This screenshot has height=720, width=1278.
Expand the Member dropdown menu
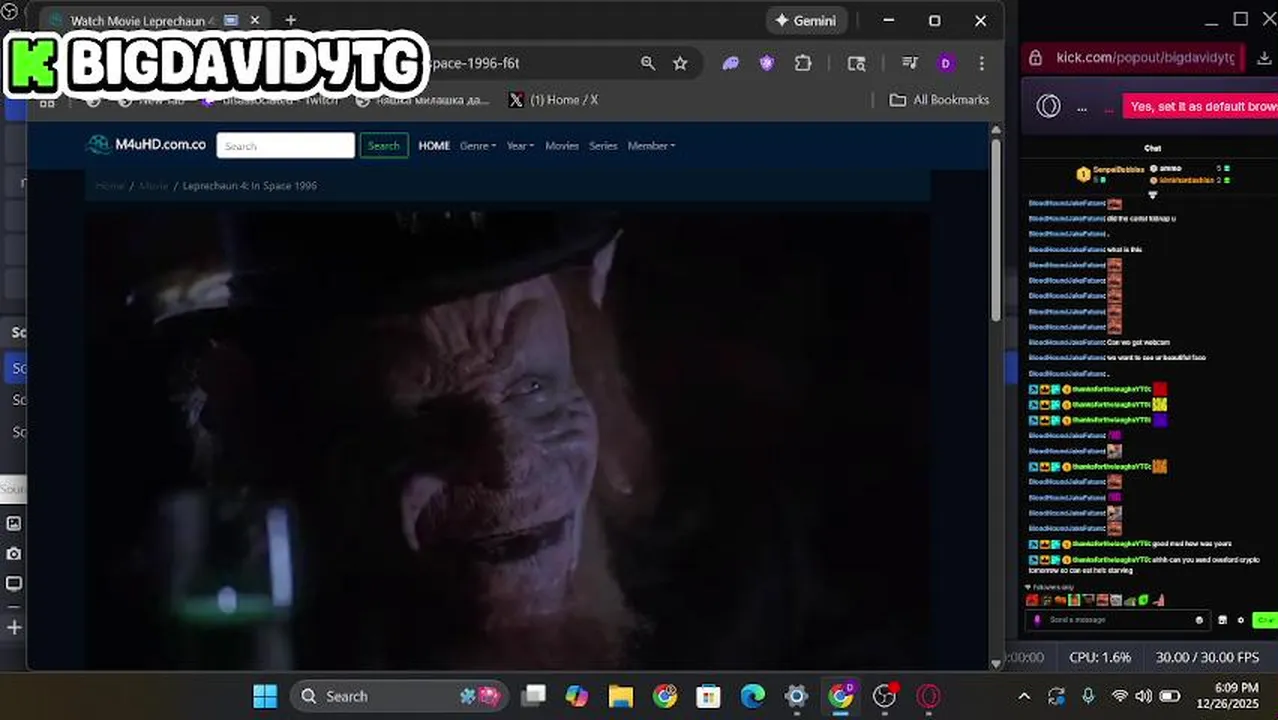click(651, 146)
